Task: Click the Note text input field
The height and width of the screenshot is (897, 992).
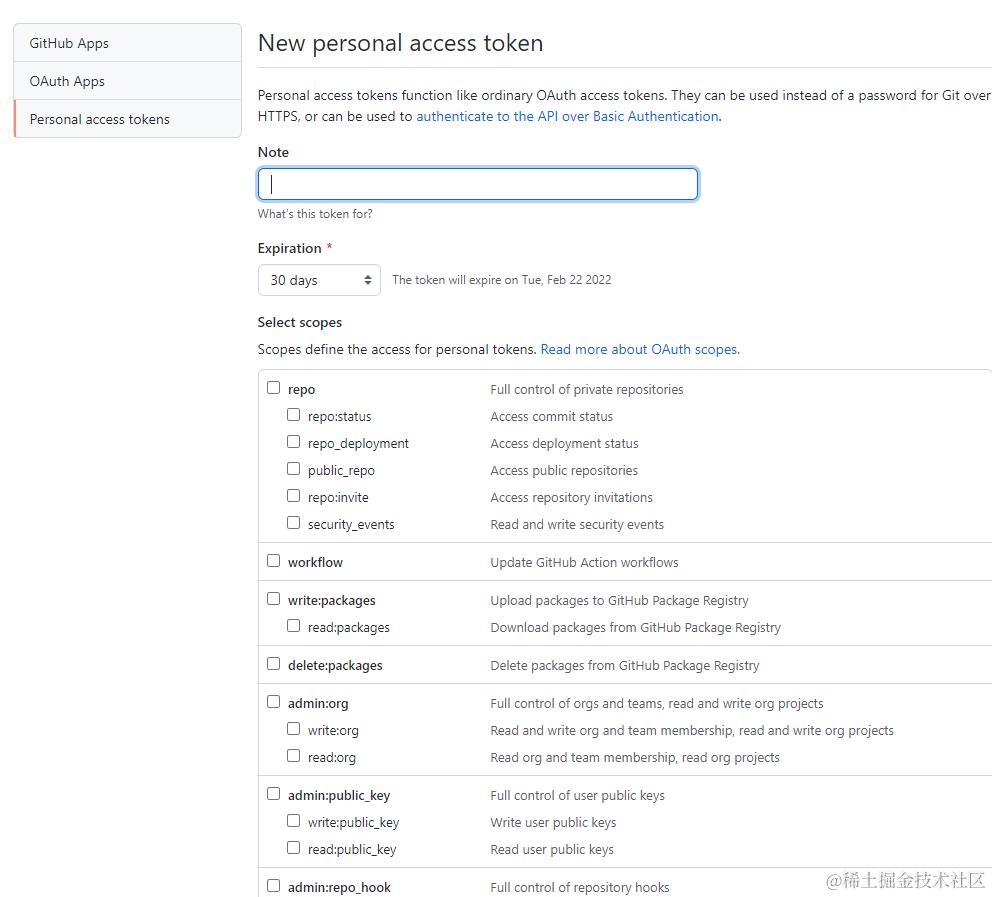Action: 478,184
